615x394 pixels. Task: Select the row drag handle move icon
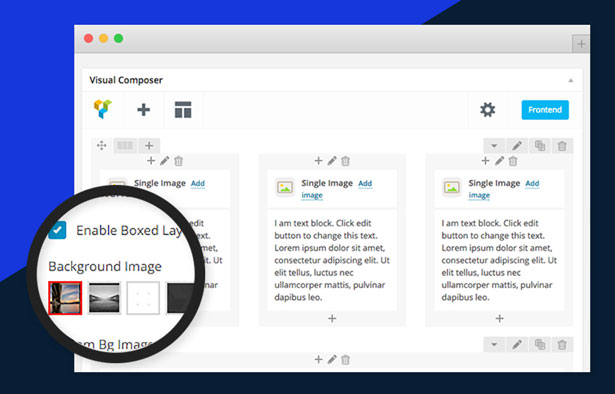[102, 146]
